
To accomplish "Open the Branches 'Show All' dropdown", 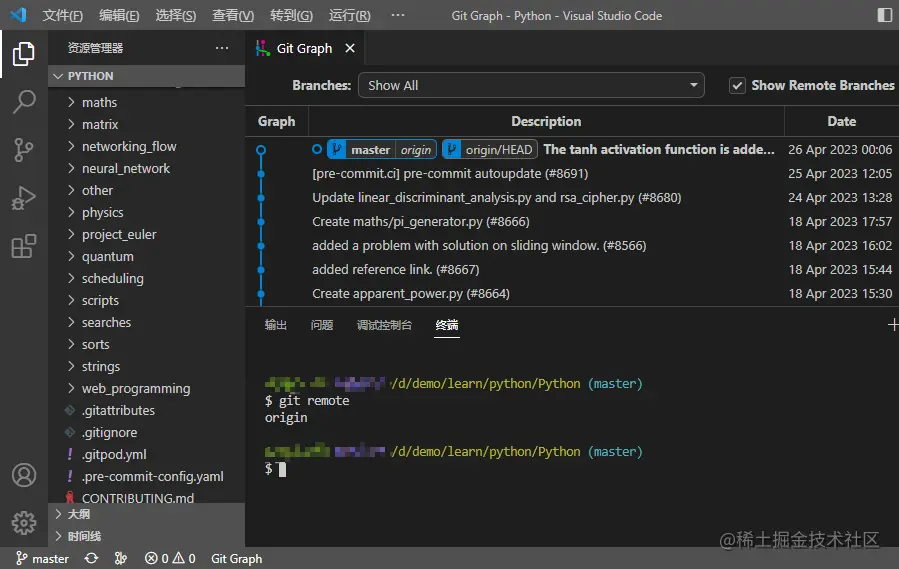I will click(531, 86).
